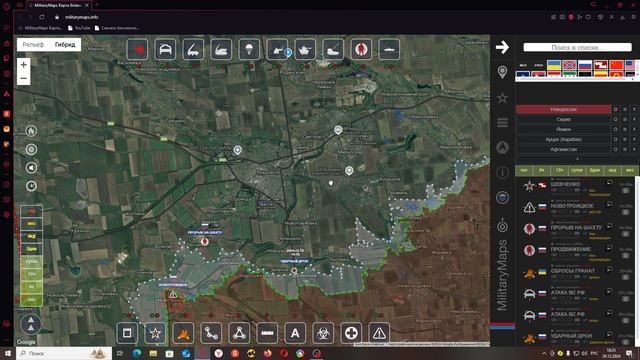This screenshot has width=640, height=360.
Task: Select the ruler measure icon in bottom toolbar
Action: (267, 333)
